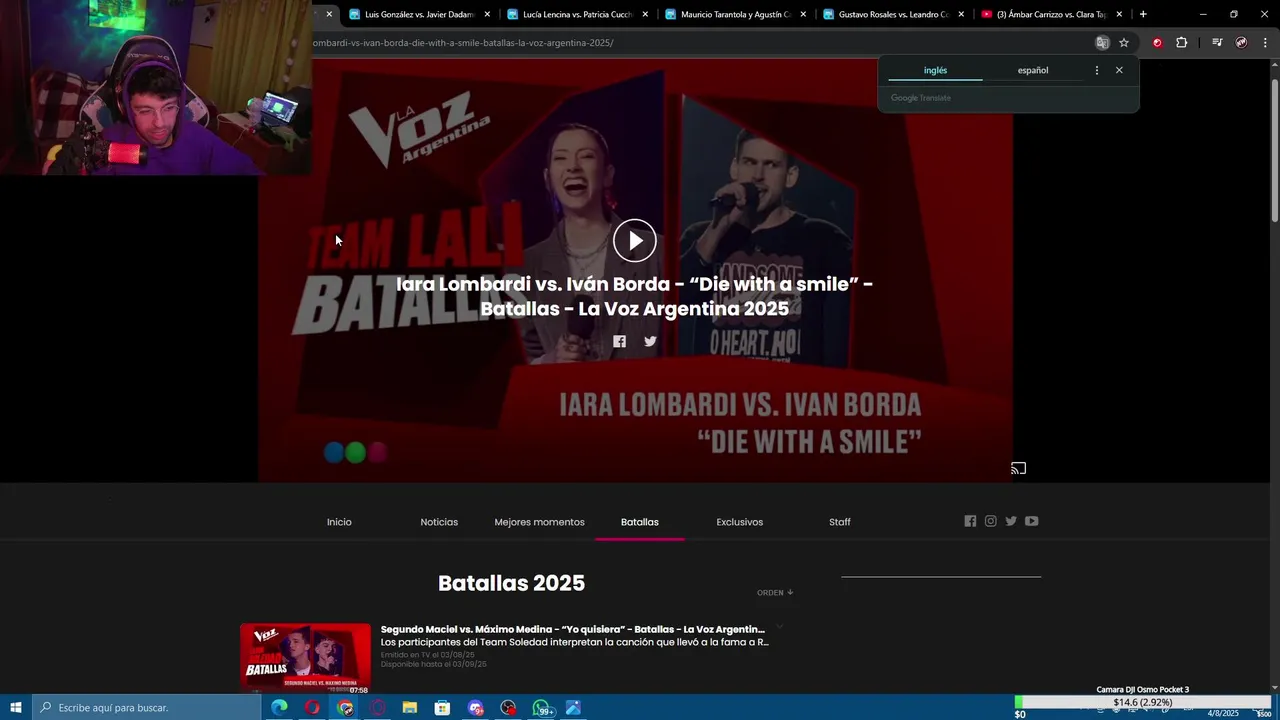
Task: Open the Noticias section
Action: [439, 522]
